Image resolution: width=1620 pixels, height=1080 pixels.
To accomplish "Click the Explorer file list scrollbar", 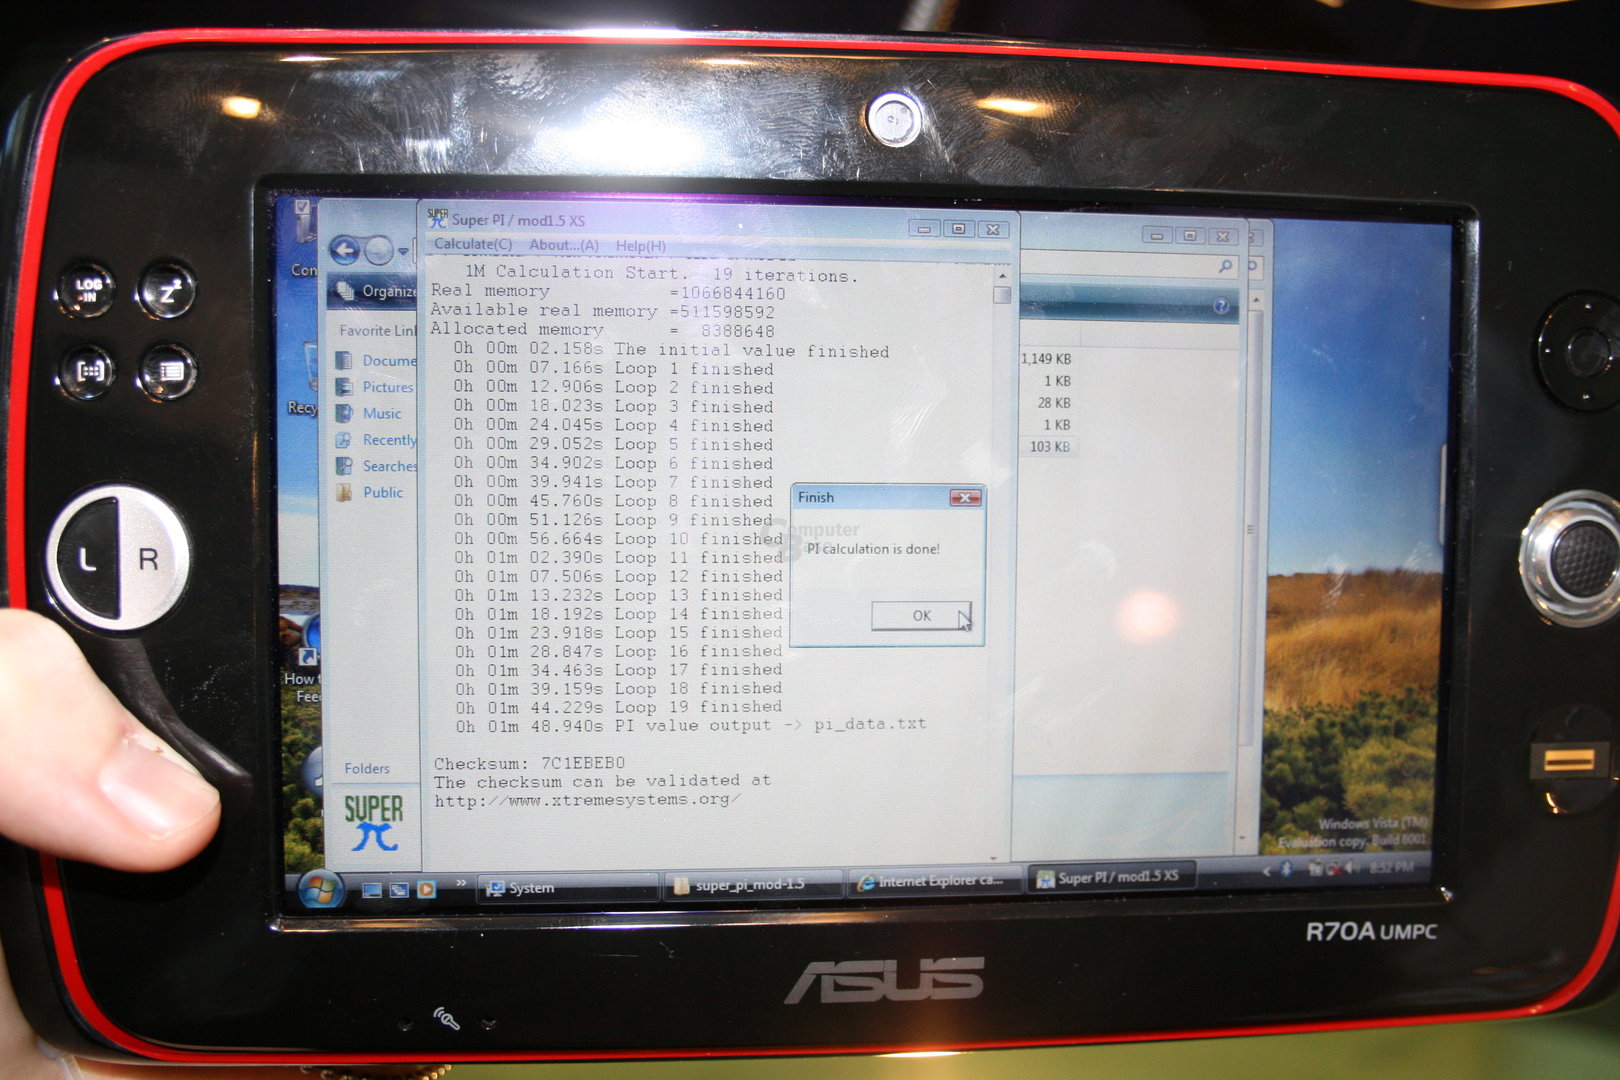I will pyautogui.click(x=1250, y=528).
